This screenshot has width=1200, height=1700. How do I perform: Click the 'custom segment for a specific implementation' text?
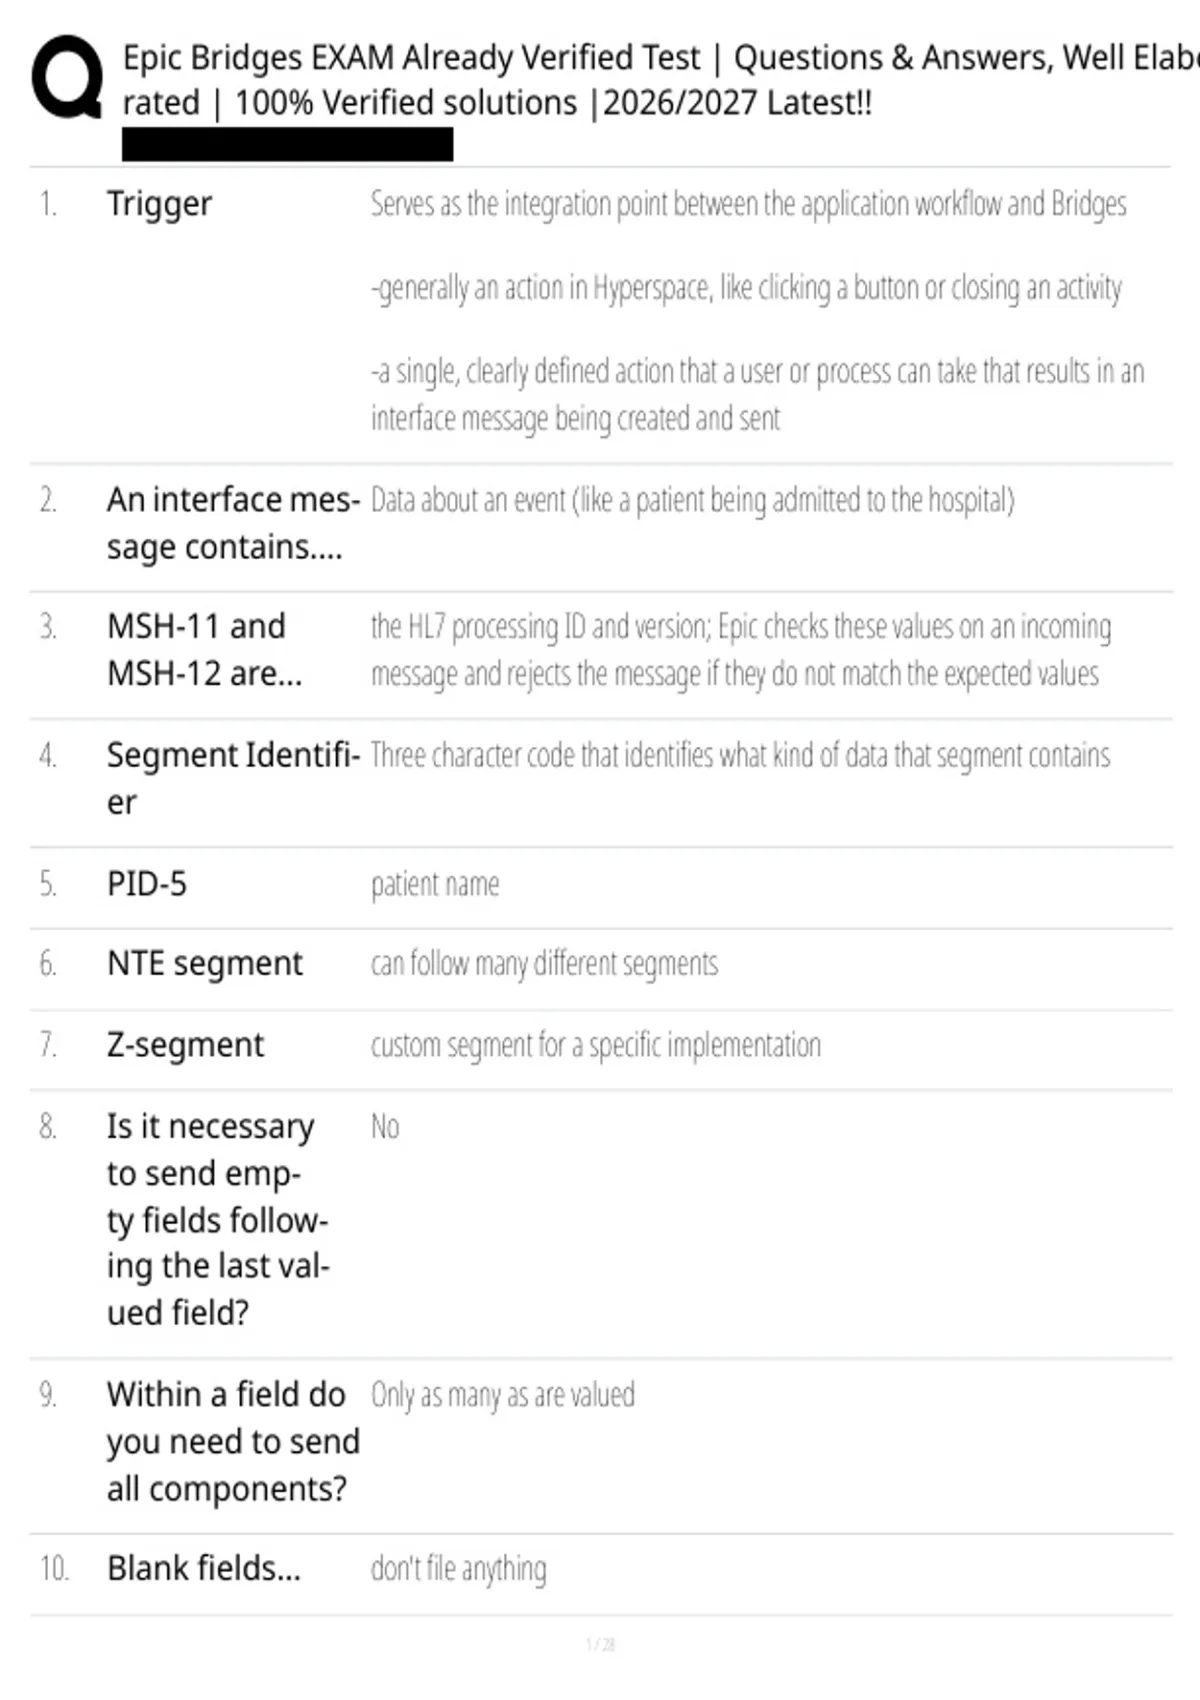(596, 1045)
